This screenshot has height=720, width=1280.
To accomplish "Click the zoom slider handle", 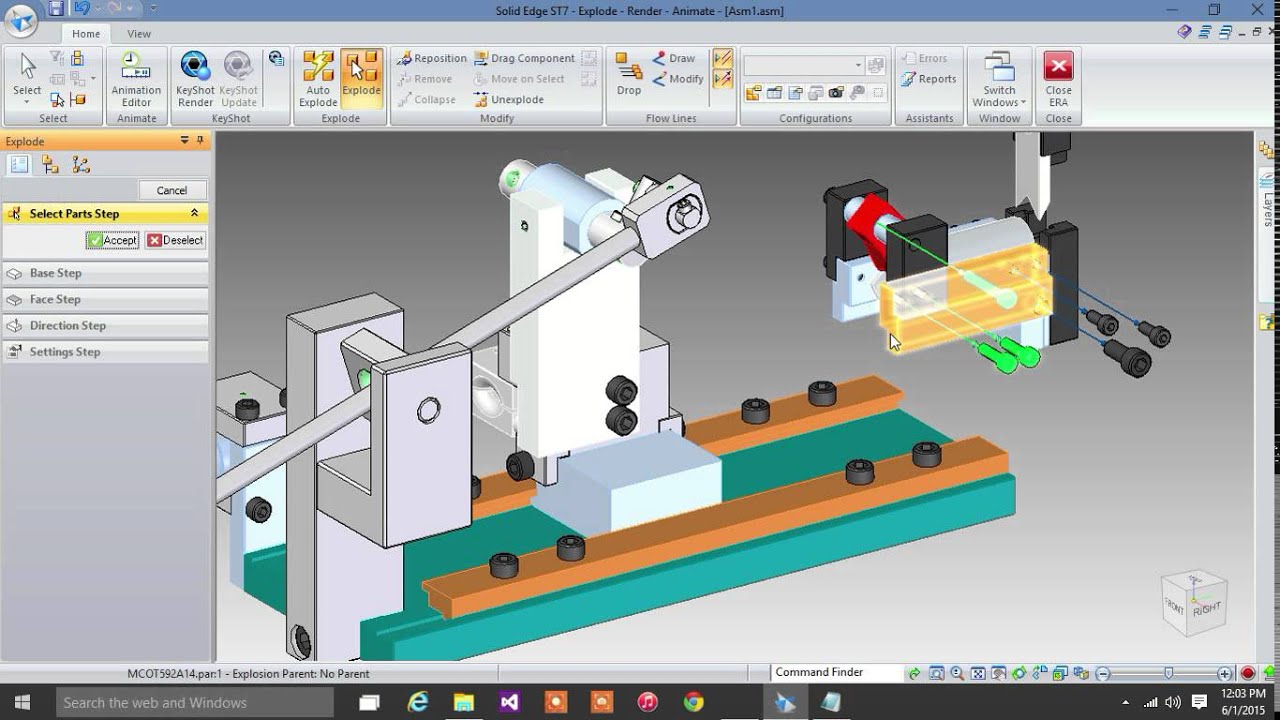I will [x=1168, y=673].
